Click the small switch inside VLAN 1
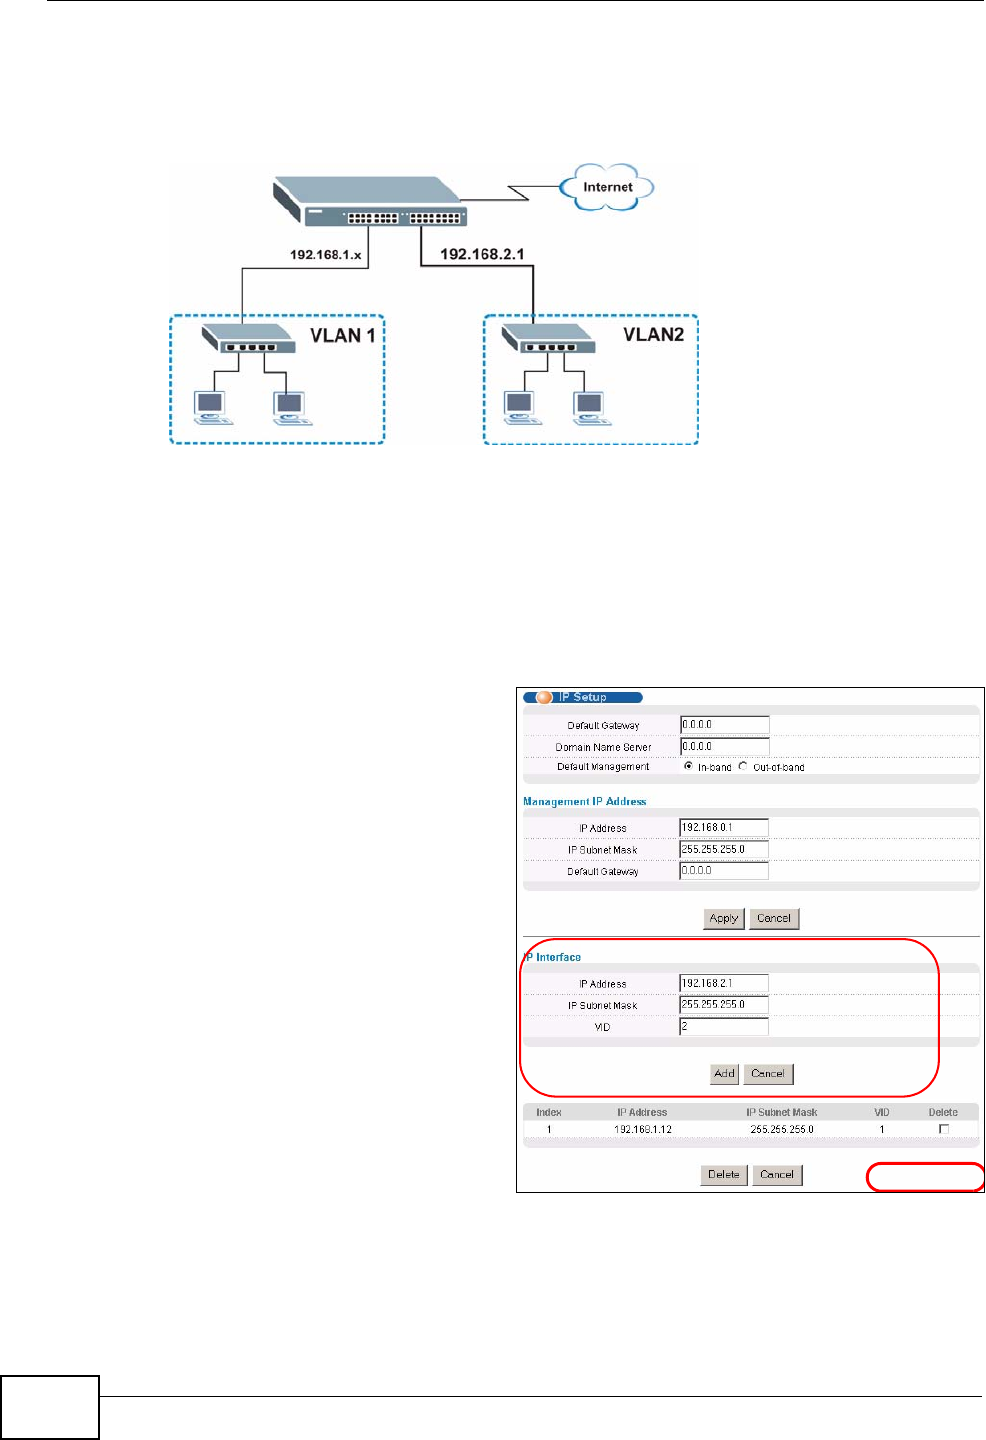 click(249, 338)
